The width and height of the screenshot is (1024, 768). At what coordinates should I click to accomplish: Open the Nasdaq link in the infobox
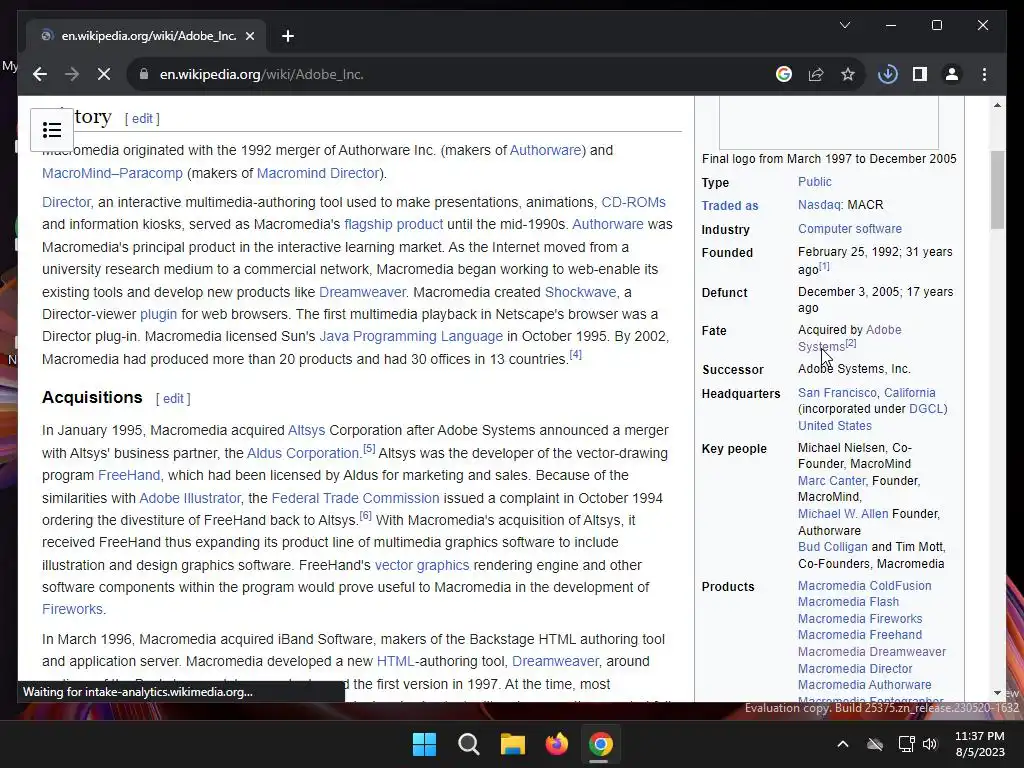[819, 205]
